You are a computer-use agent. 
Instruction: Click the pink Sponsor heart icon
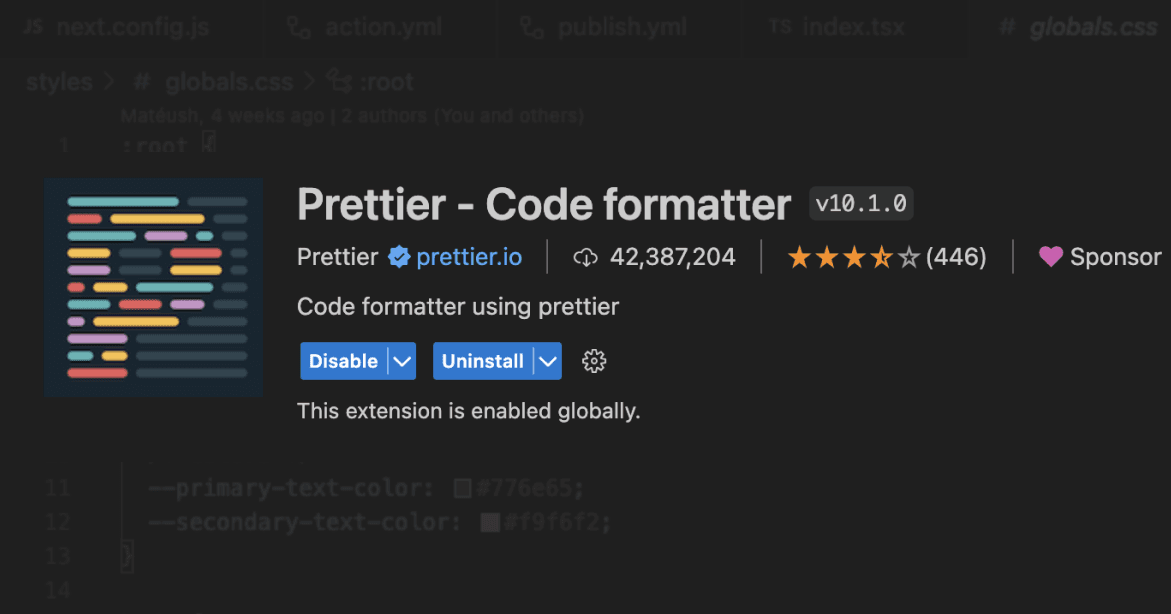pyautogui.click(x=1050, y=257)
